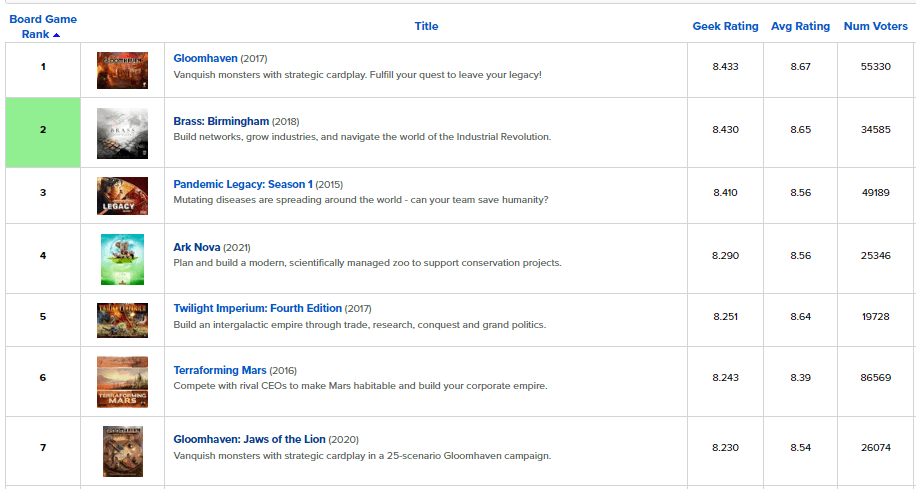This screenshot has width=916, height=489.
Task: Open the Pandemic Legacy cover thumbnail
Action: (x=122, y=196)
